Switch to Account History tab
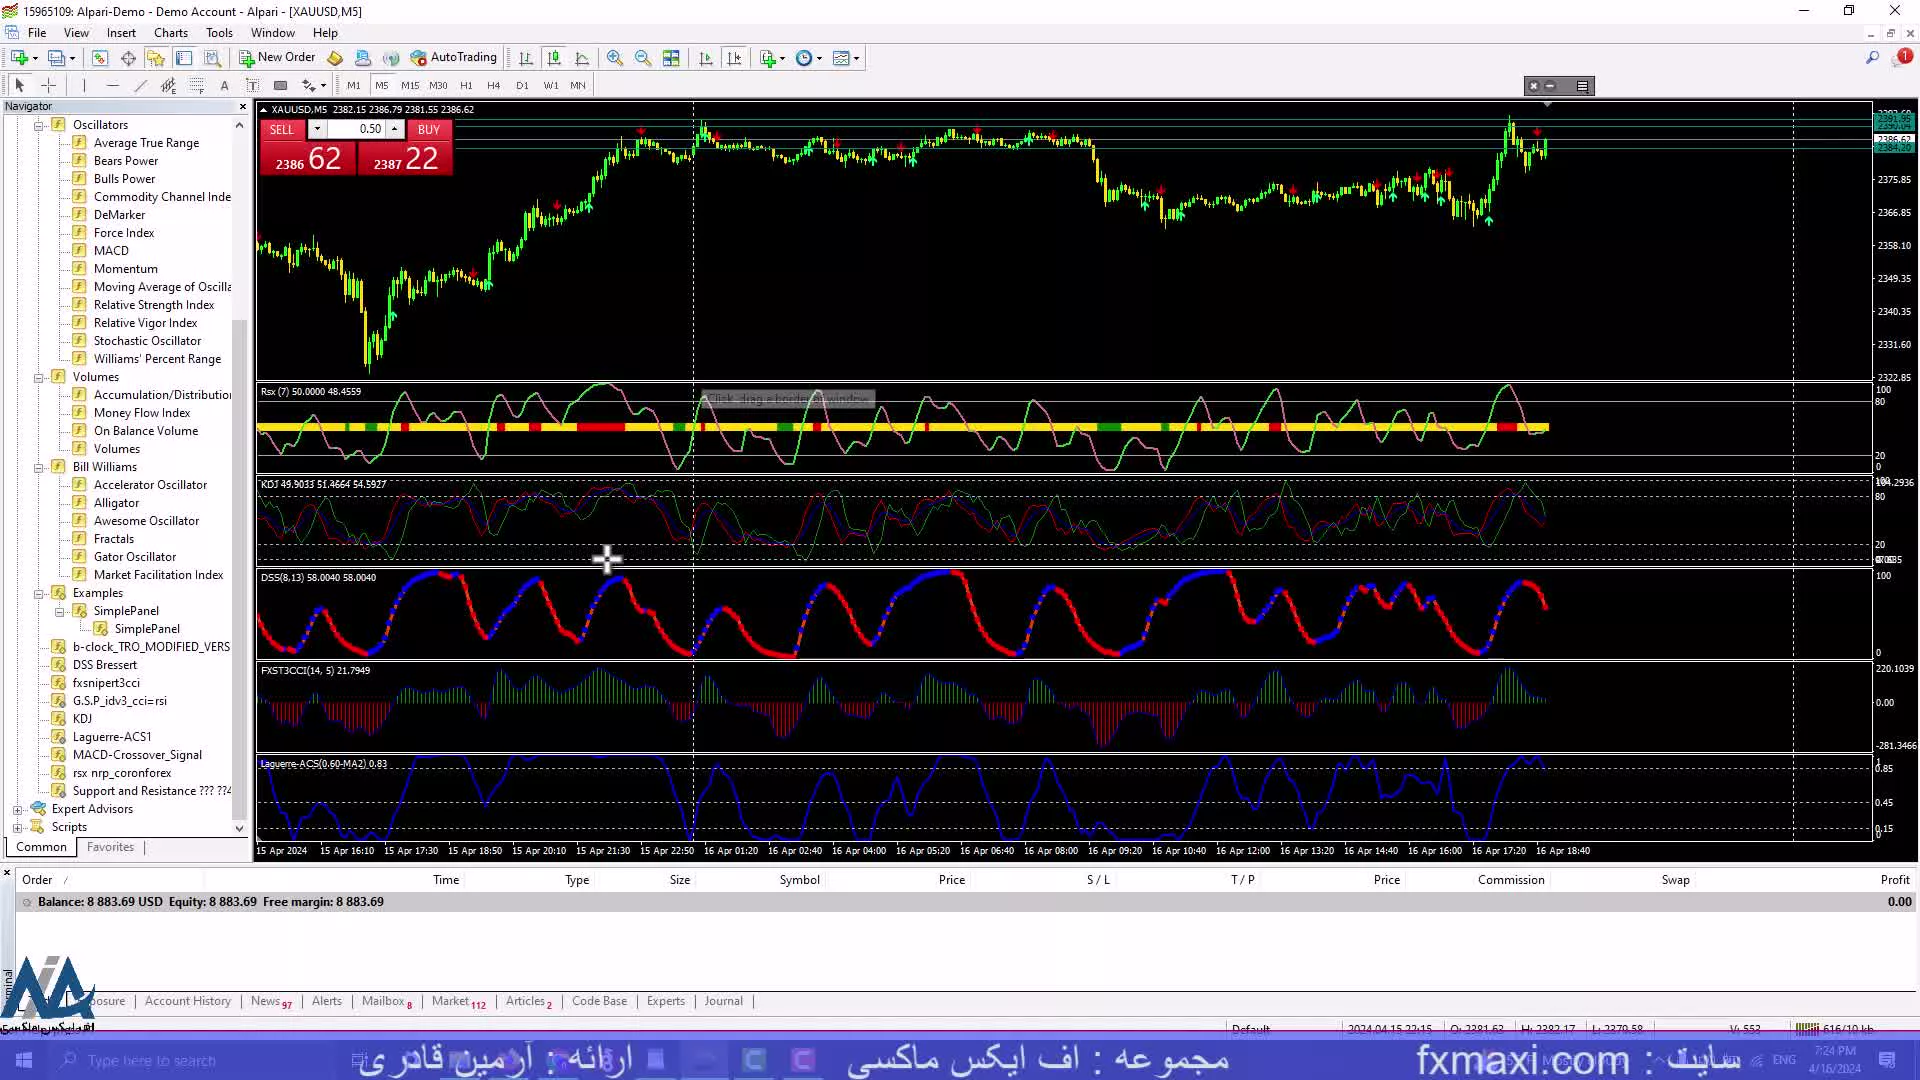The image size is (1920, 1080). click(187, 1000)
